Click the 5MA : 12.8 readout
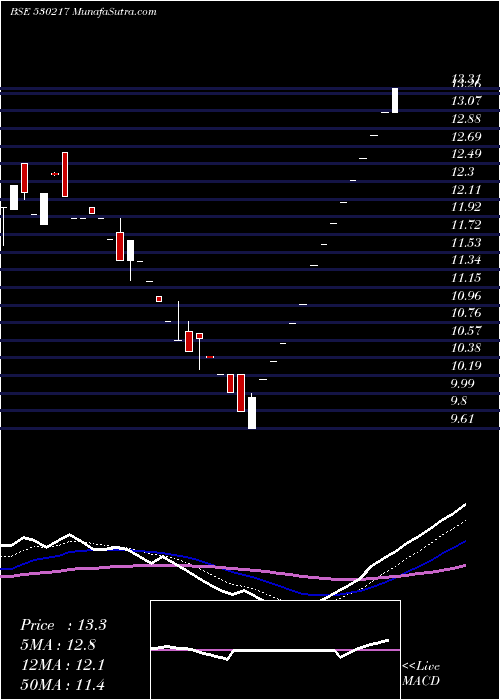Image resolution: width=500 pixels, height=700 pixels. (x=58, y=645)
